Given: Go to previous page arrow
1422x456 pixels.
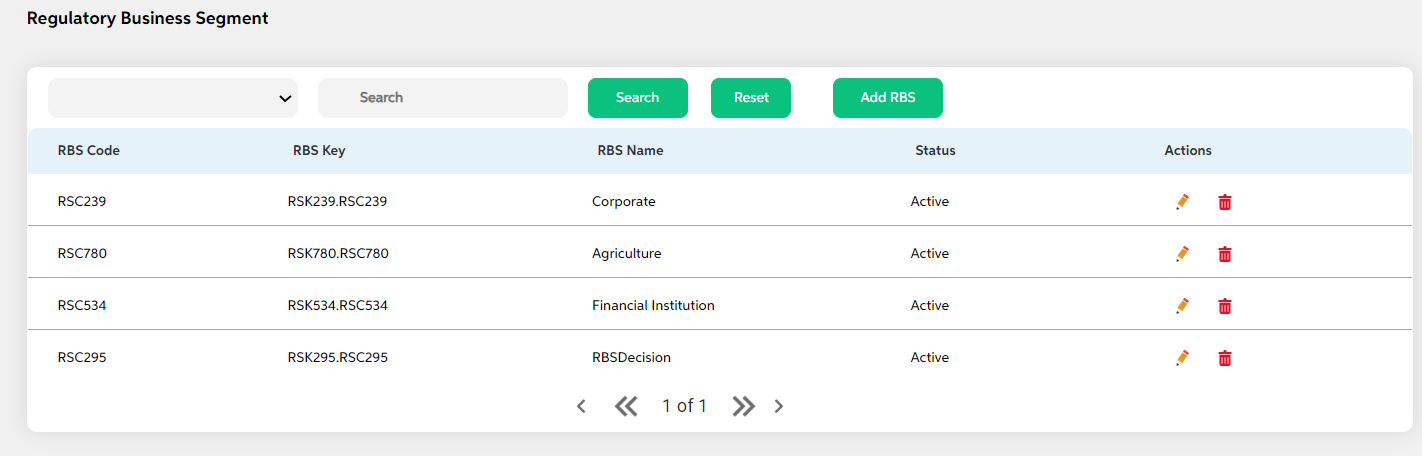Looking at the screenshot, I should pyautogui.click(x=581, y=406).
